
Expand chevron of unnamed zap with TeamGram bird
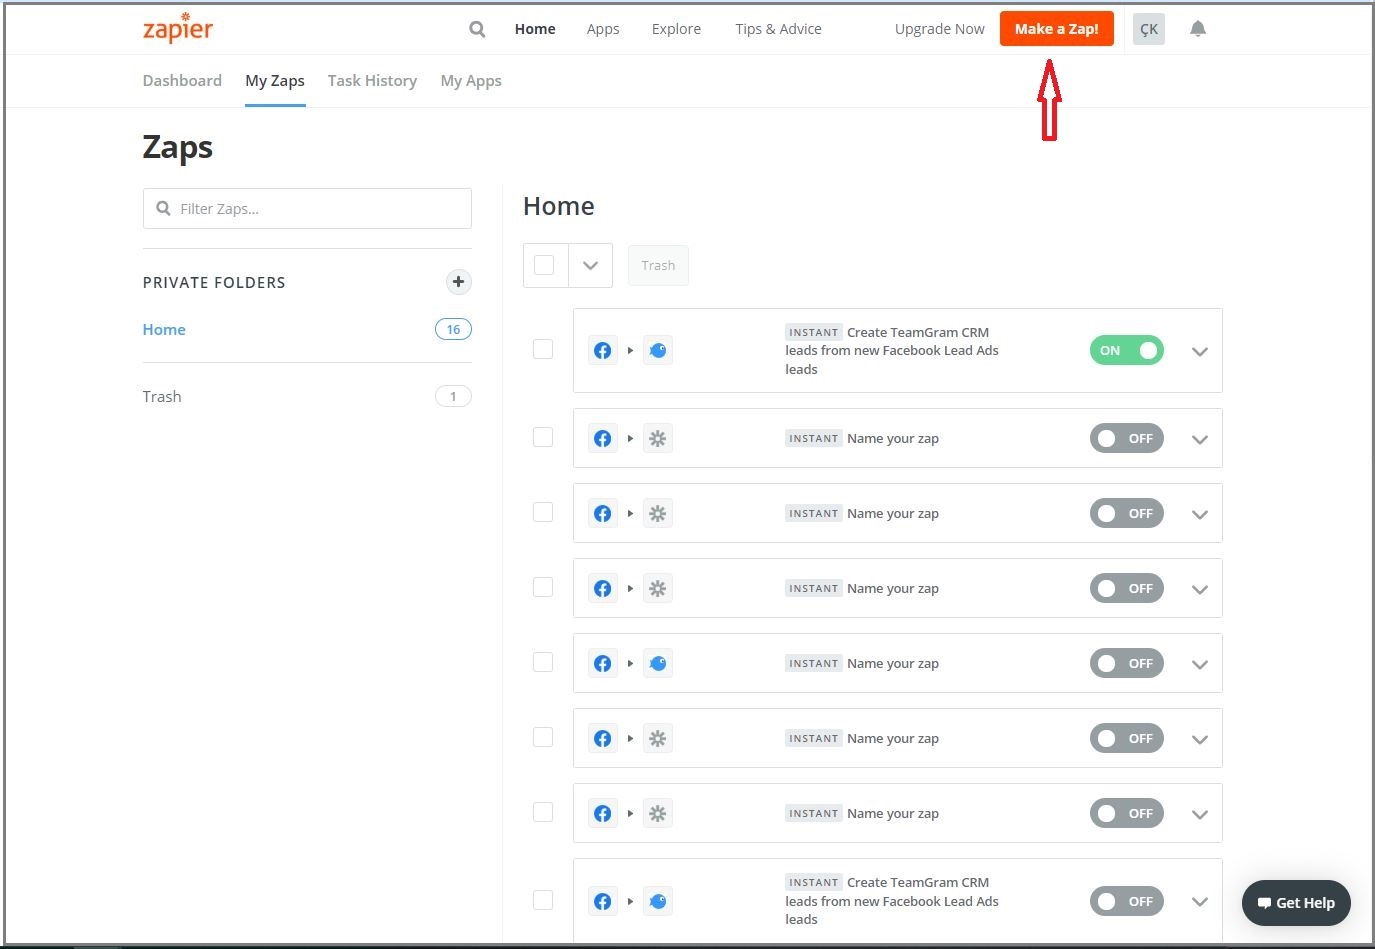(x=1200, y=664)
